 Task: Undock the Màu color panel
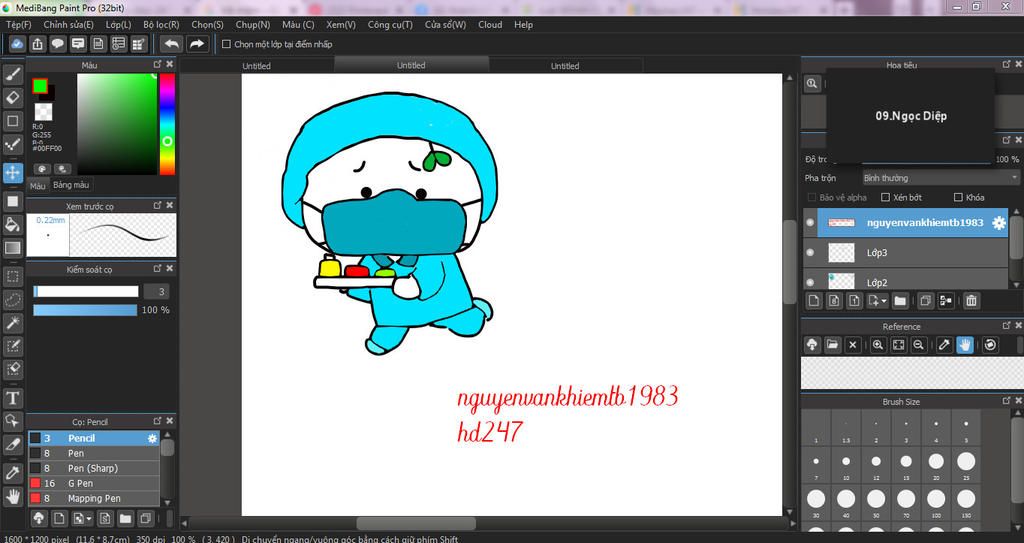click(157, 64)
